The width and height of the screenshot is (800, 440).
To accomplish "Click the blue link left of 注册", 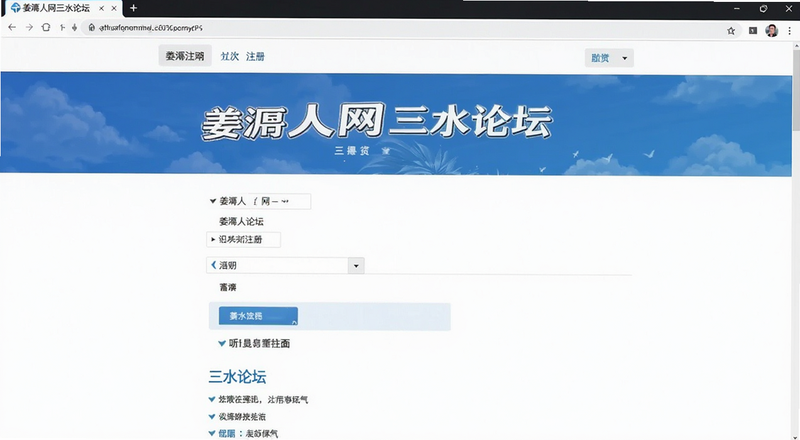I will 230,57.
